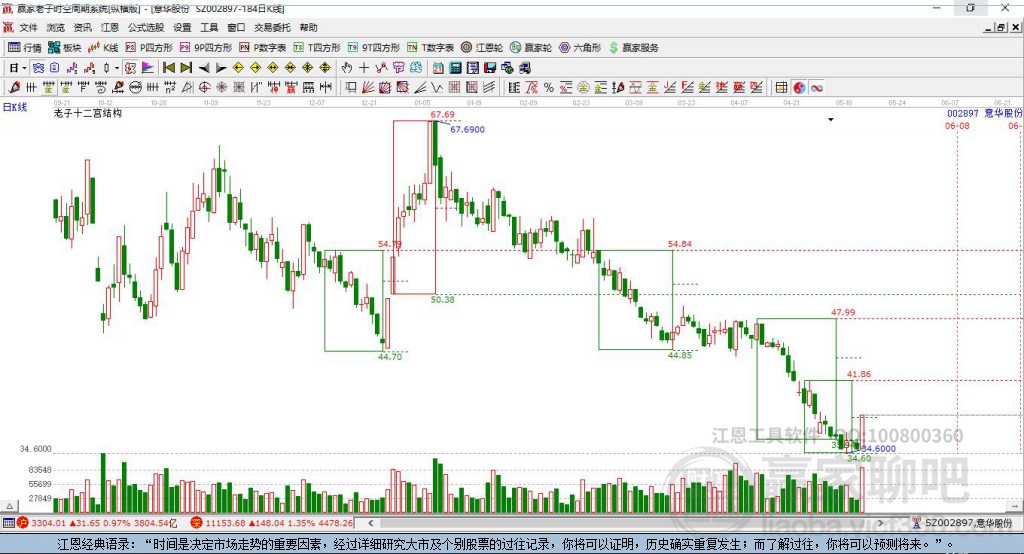
Task: Open the P数字表 tool
Action: [263, 47]
